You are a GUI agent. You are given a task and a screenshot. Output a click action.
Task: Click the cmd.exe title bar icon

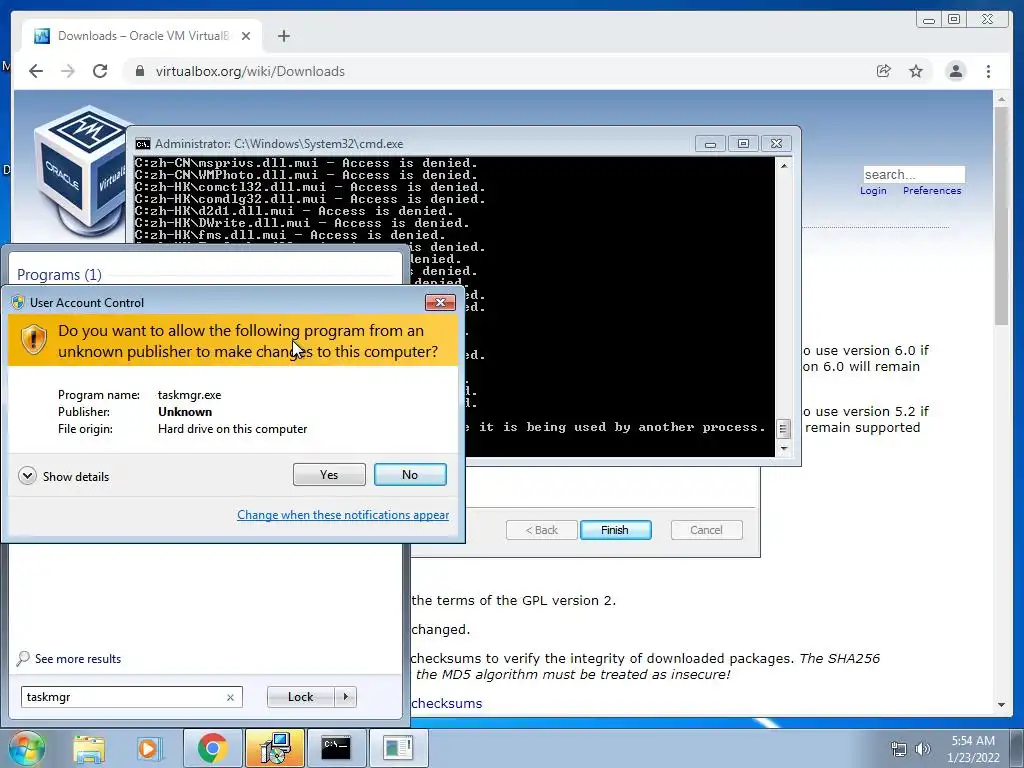coord(143,144)
